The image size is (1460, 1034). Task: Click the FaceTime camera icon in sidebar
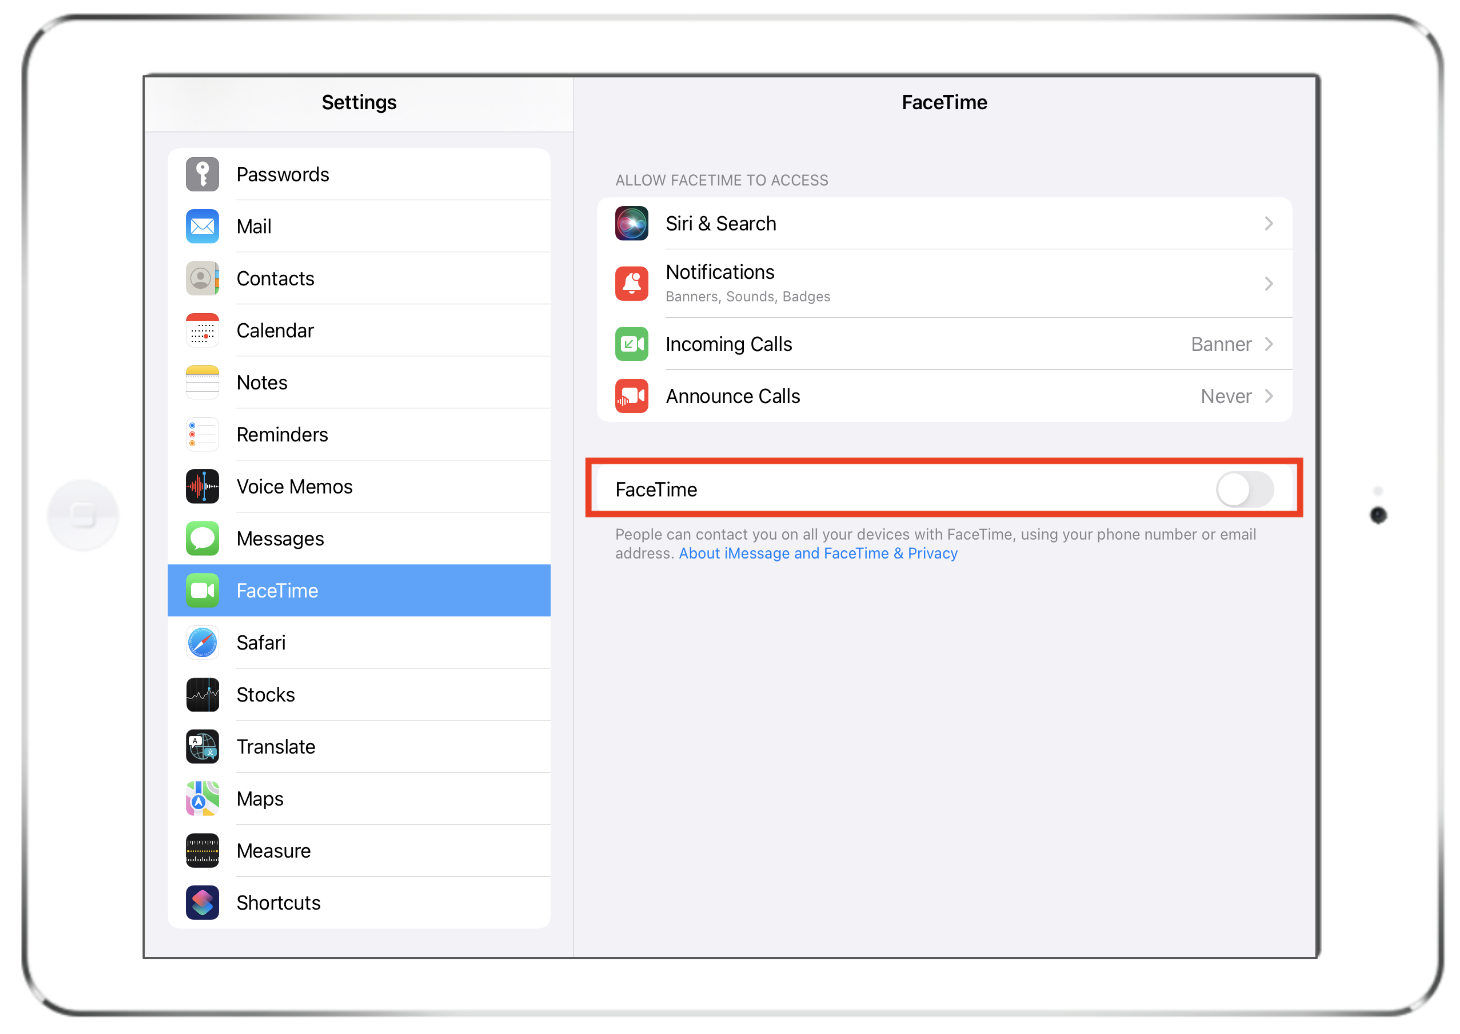click(x=202, y=590)
